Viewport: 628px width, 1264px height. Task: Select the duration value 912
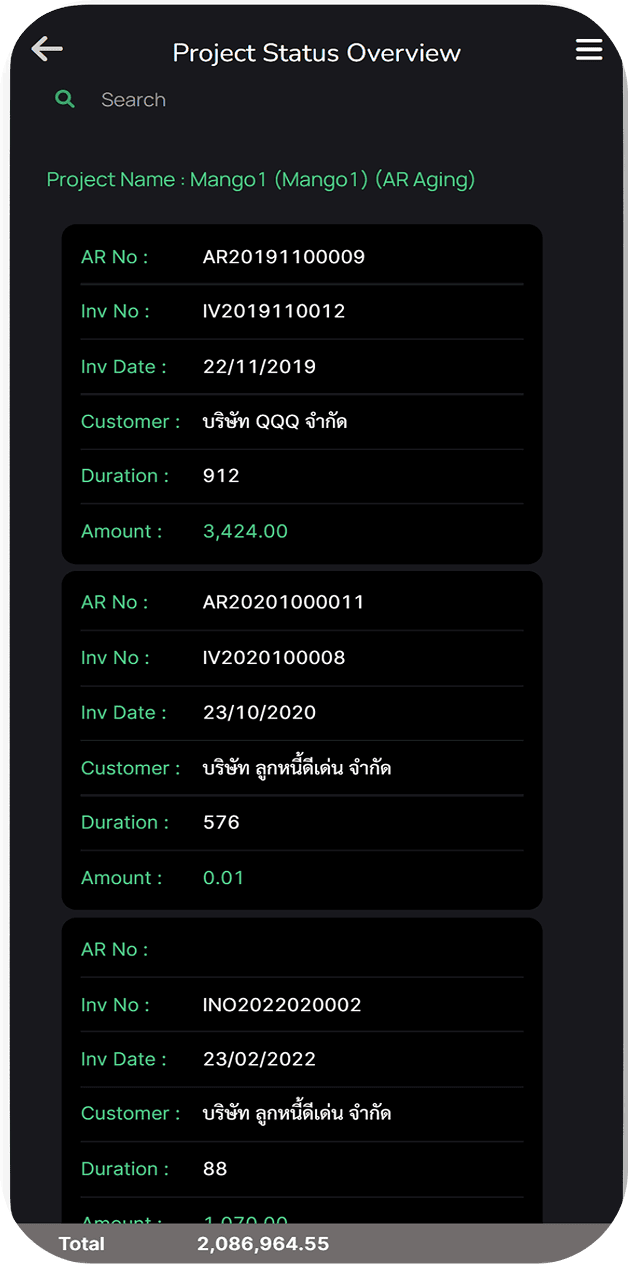pos(221,476)
